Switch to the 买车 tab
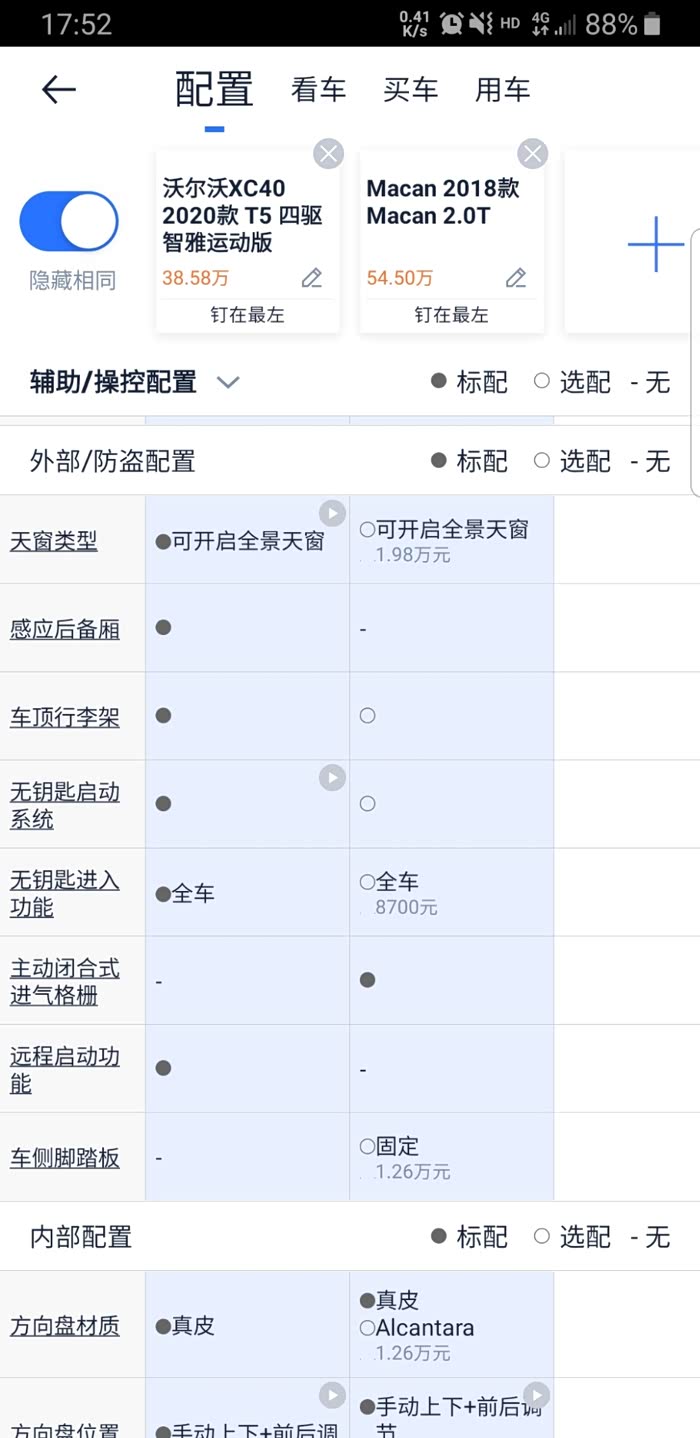The image size is (700, 1438). (x=410, y=90)
